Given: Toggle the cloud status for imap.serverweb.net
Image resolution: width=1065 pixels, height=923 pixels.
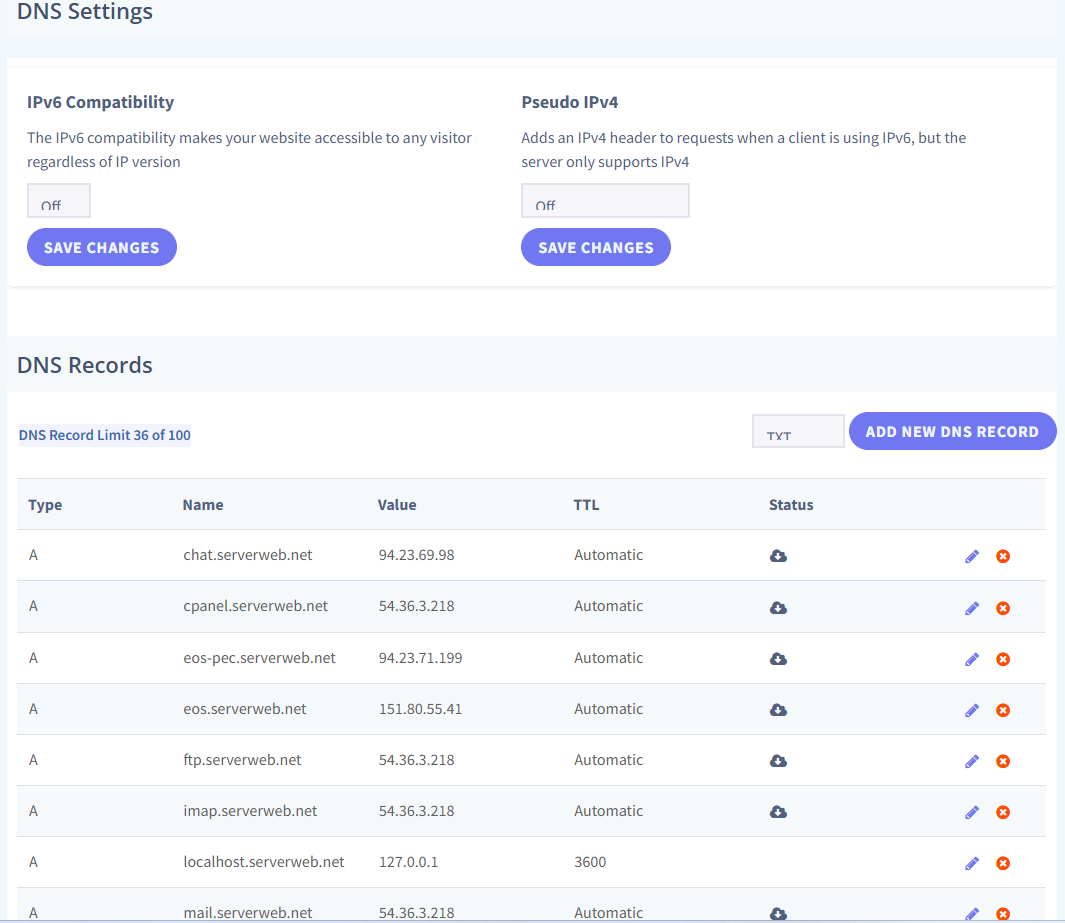Looking at the screenshot, I should 778,812.
